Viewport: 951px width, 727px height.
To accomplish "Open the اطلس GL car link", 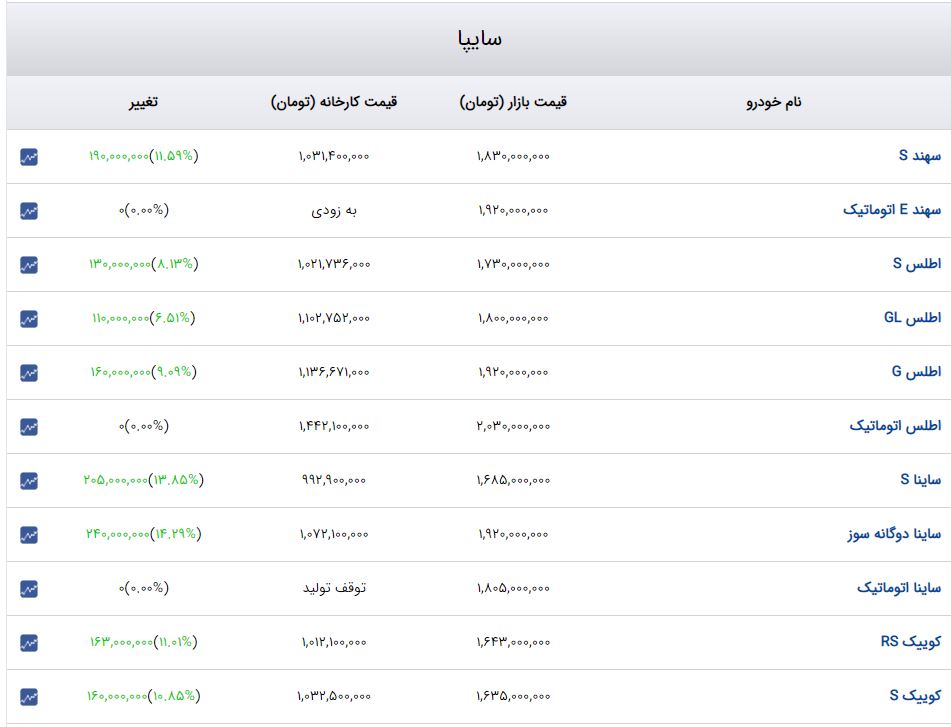I will (x=912, y=318).
